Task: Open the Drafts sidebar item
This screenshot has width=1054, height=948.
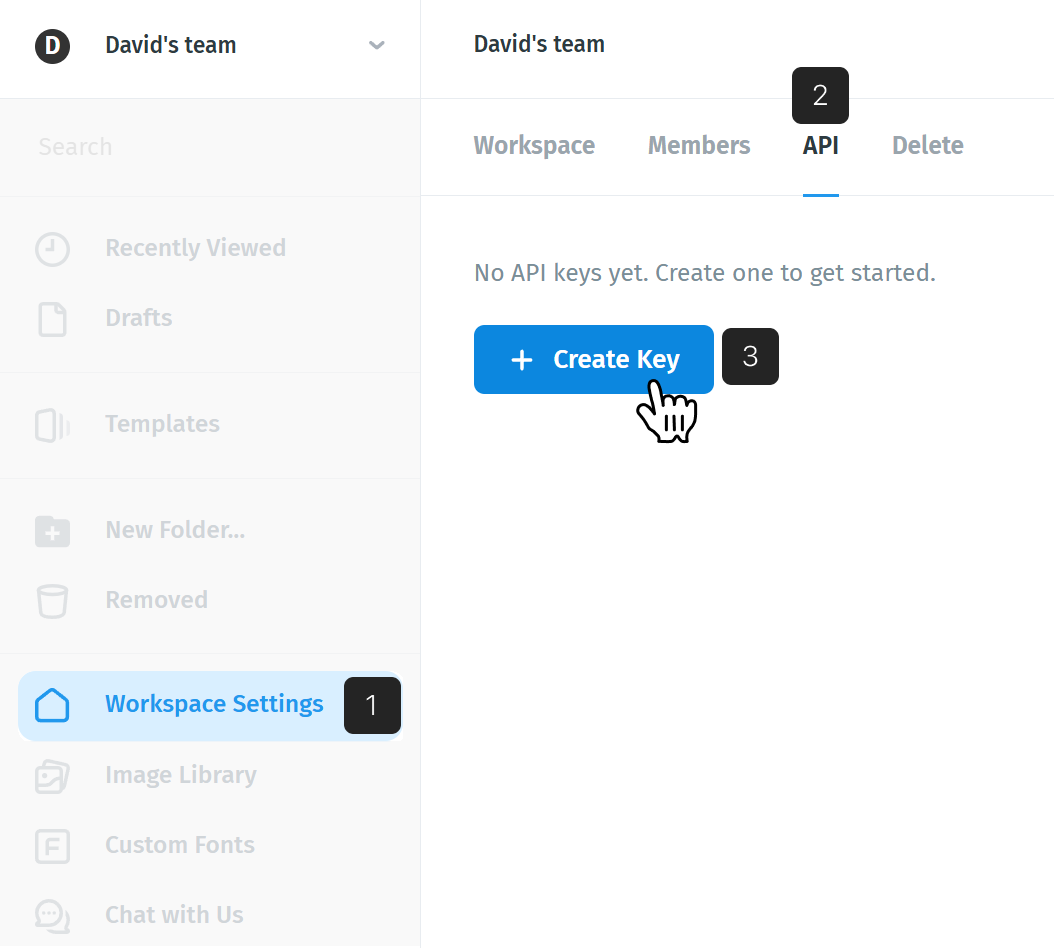Action: coord(210,318)
